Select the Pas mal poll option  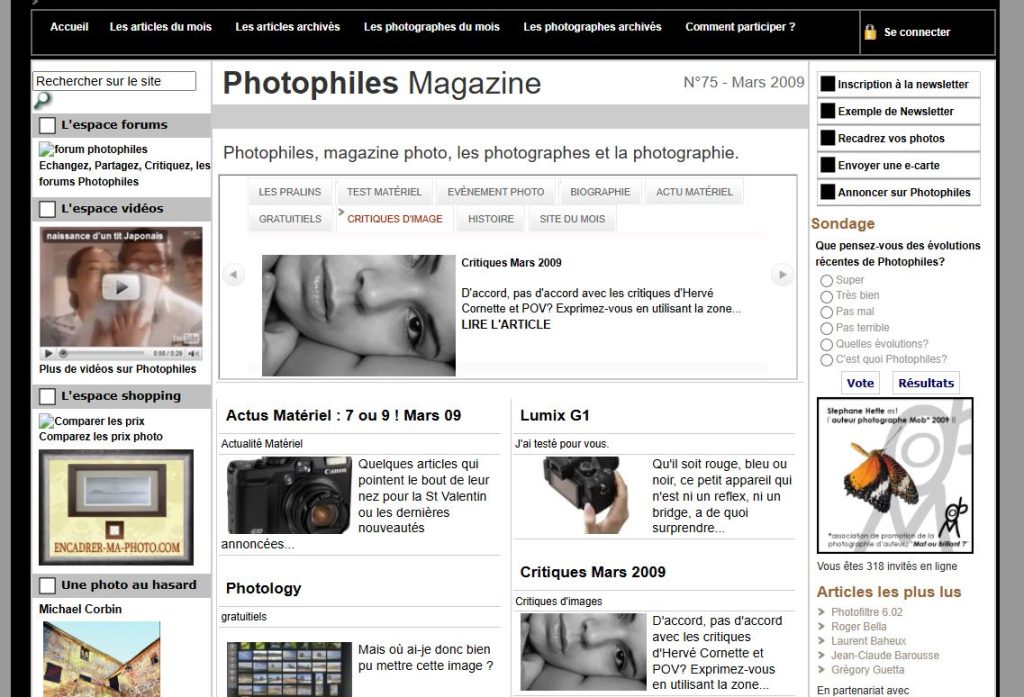pyautogui.click(x=826, y=312)
